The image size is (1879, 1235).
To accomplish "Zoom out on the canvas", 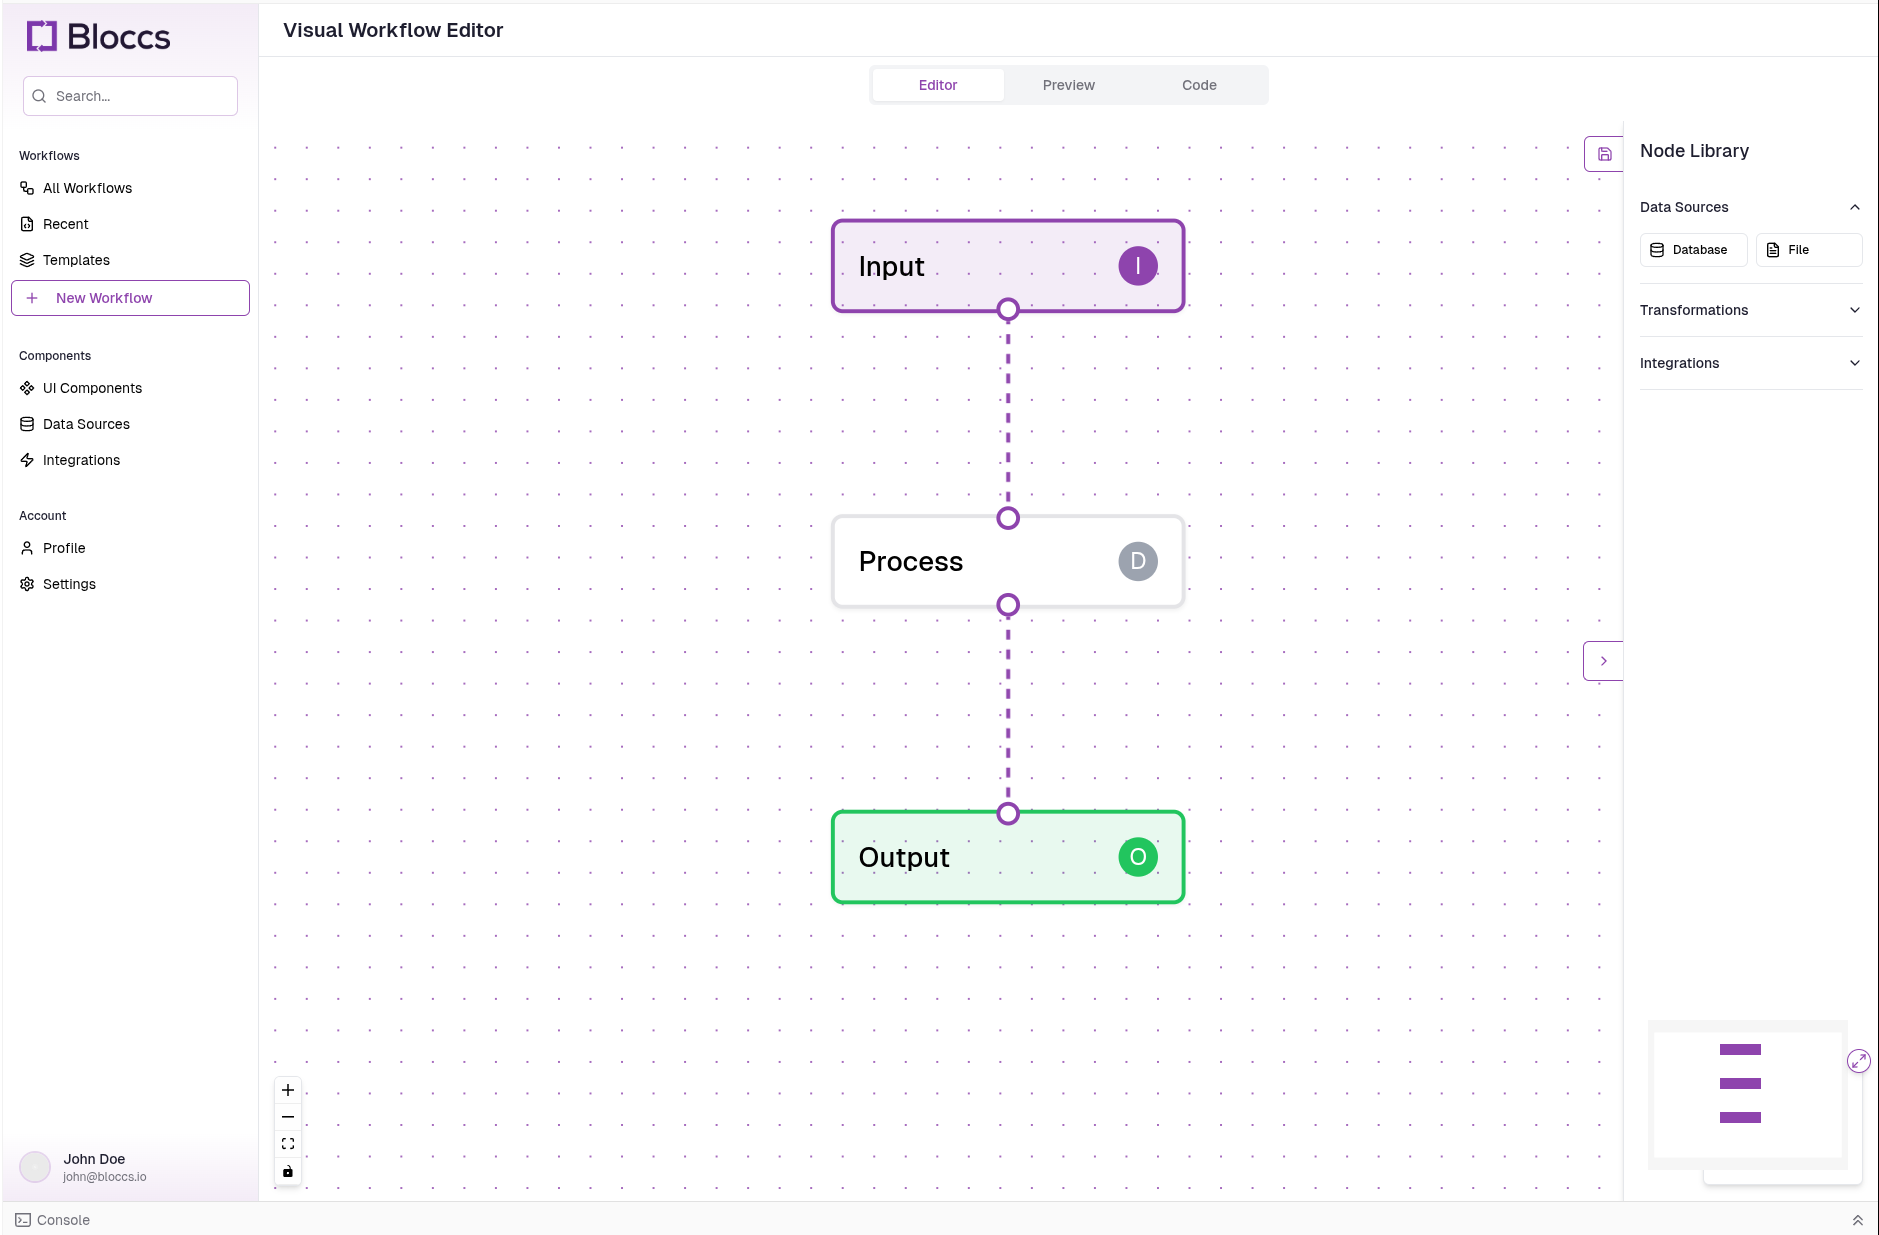I will pyautogui.click(x=288, y=1117).
